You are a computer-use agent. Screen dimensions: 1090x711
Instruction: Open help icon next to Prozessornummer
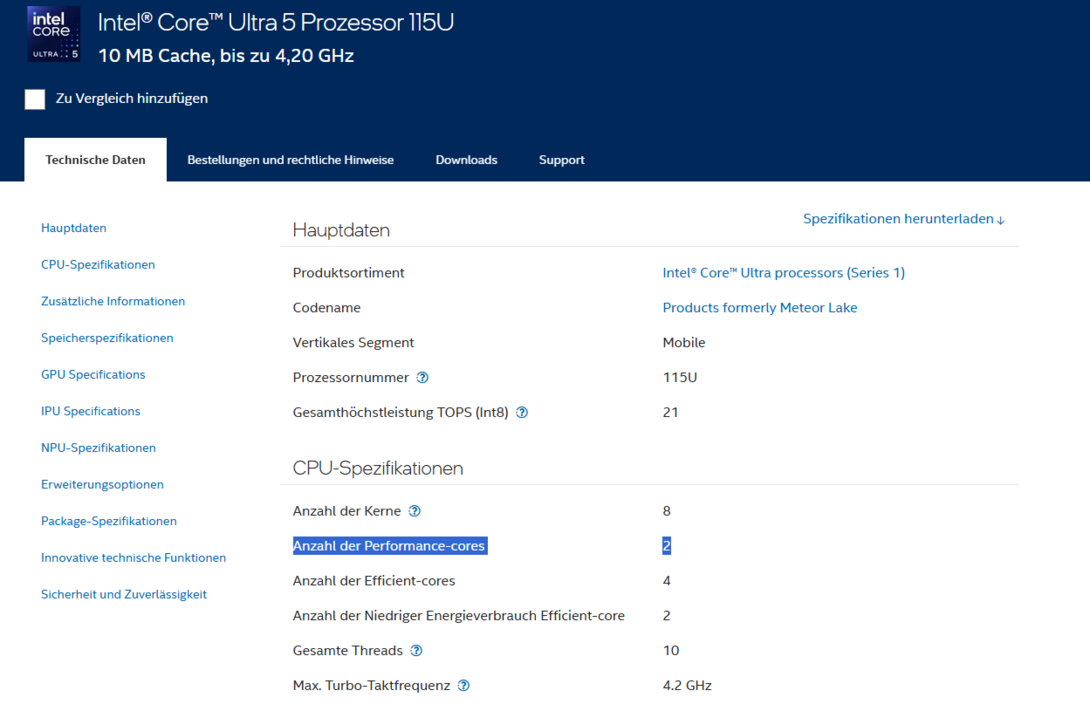tap(423, 377)
